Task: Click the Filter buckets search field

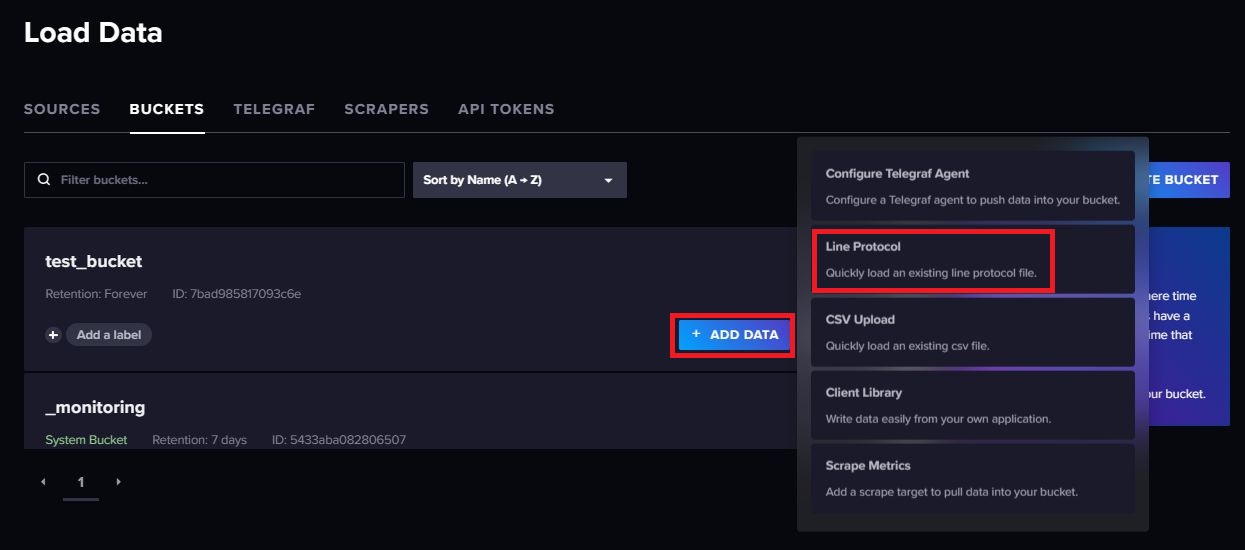Action: coord(225,180)
